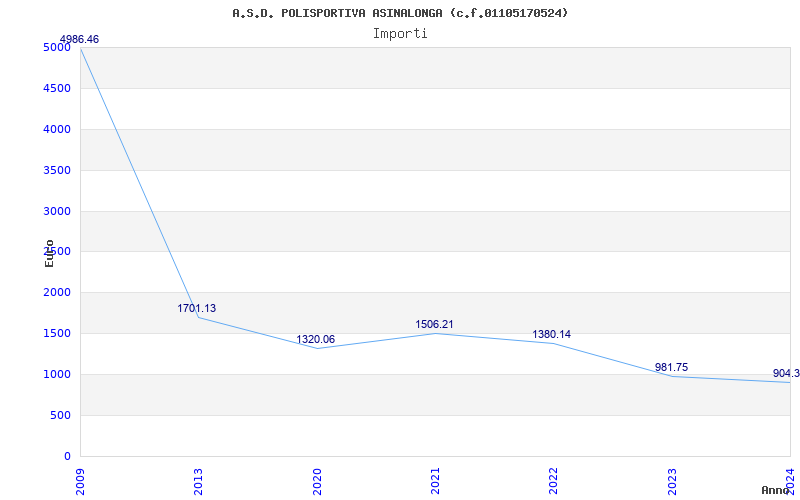Select the 1380.14 data label
This screenshot has height=500, width=800.
pyautogui.click(x=552, y=334)
